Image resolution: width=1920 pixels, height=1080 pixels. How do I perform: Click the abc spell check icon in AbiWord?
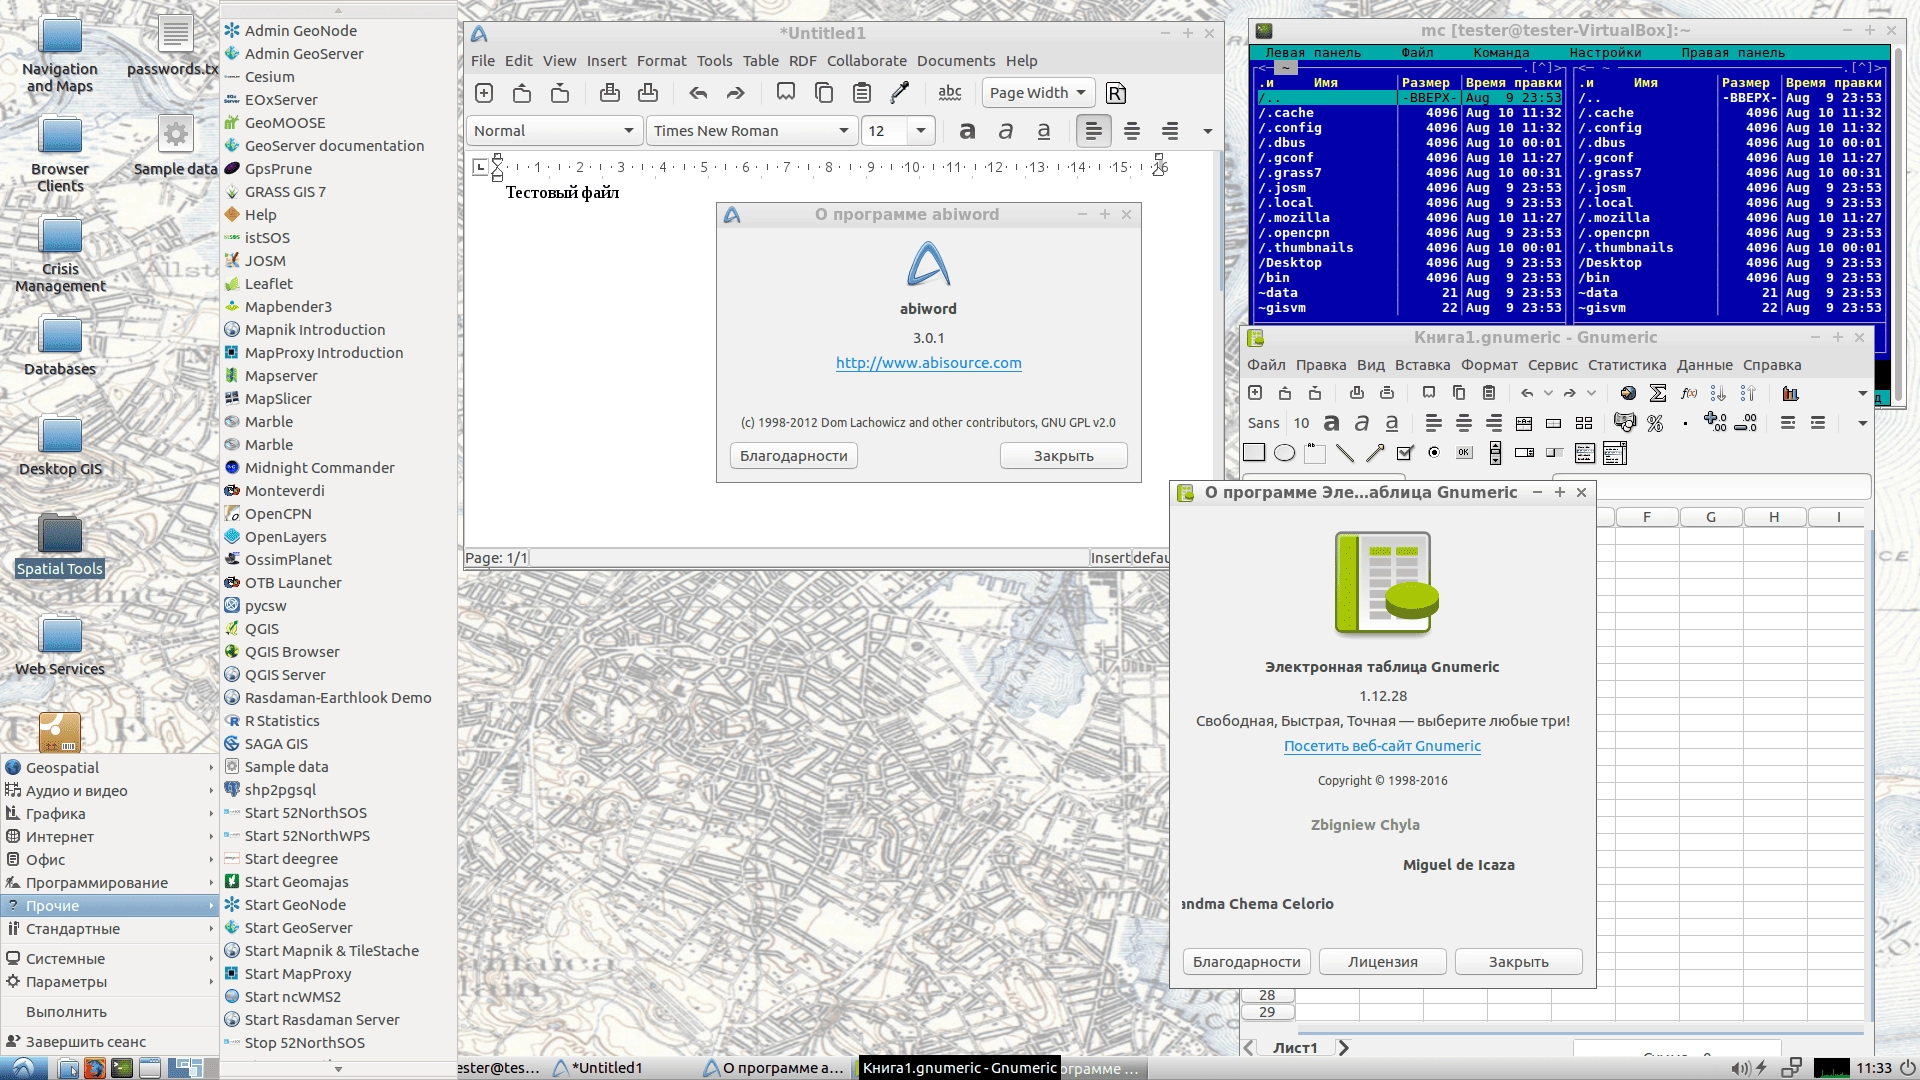950,93
